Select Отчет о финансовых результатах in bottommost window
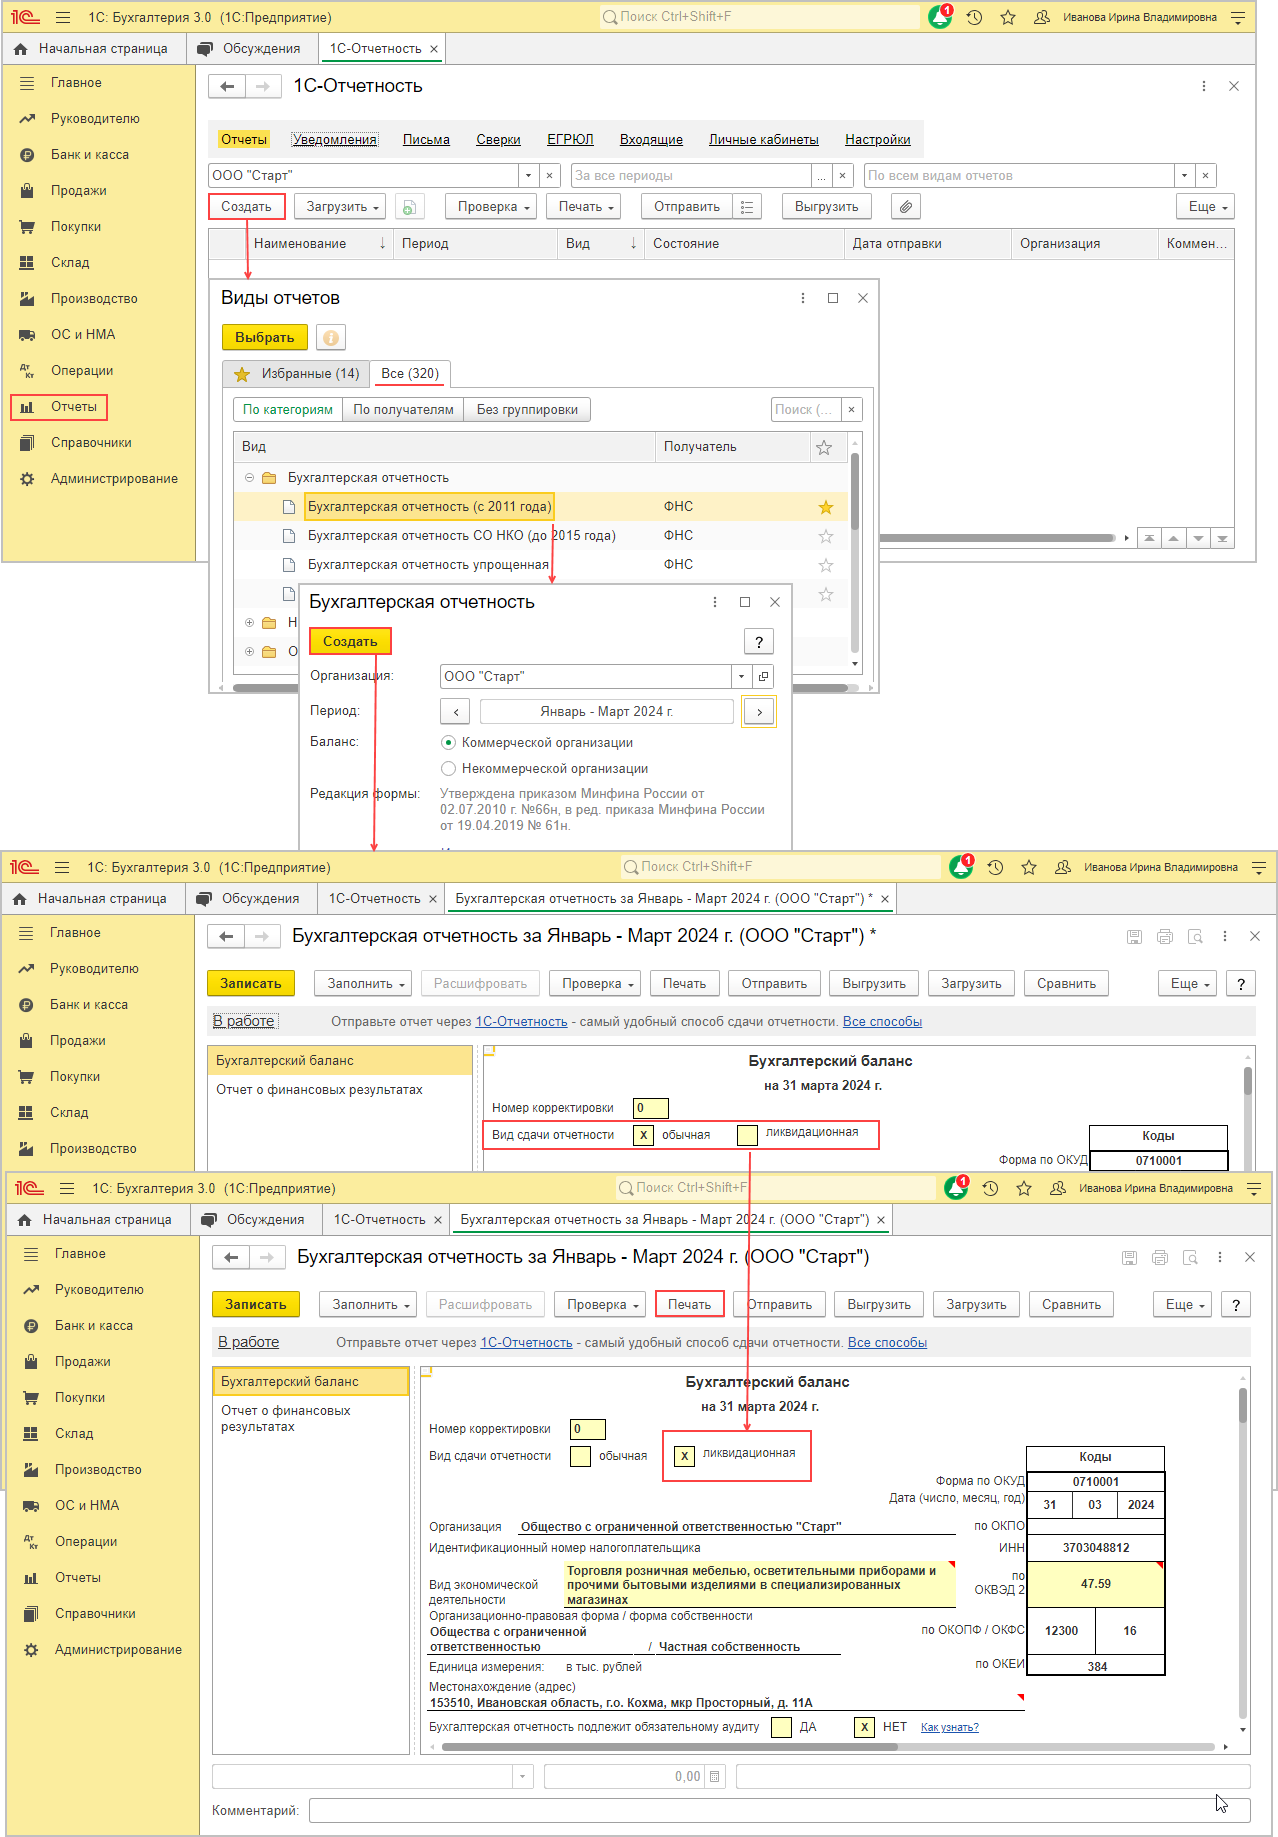 click(311, 1418)
